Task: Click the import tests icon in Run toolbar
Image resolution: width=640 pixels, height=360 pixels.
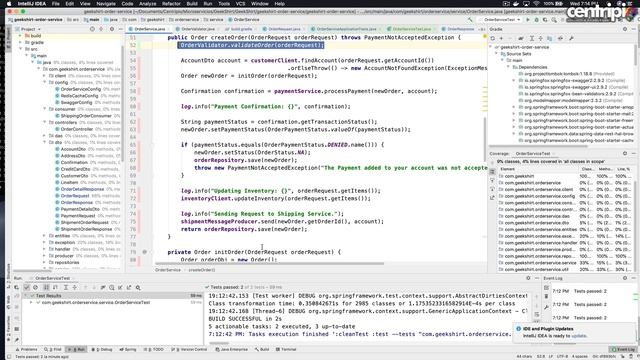Action: [x=120, y=288]
